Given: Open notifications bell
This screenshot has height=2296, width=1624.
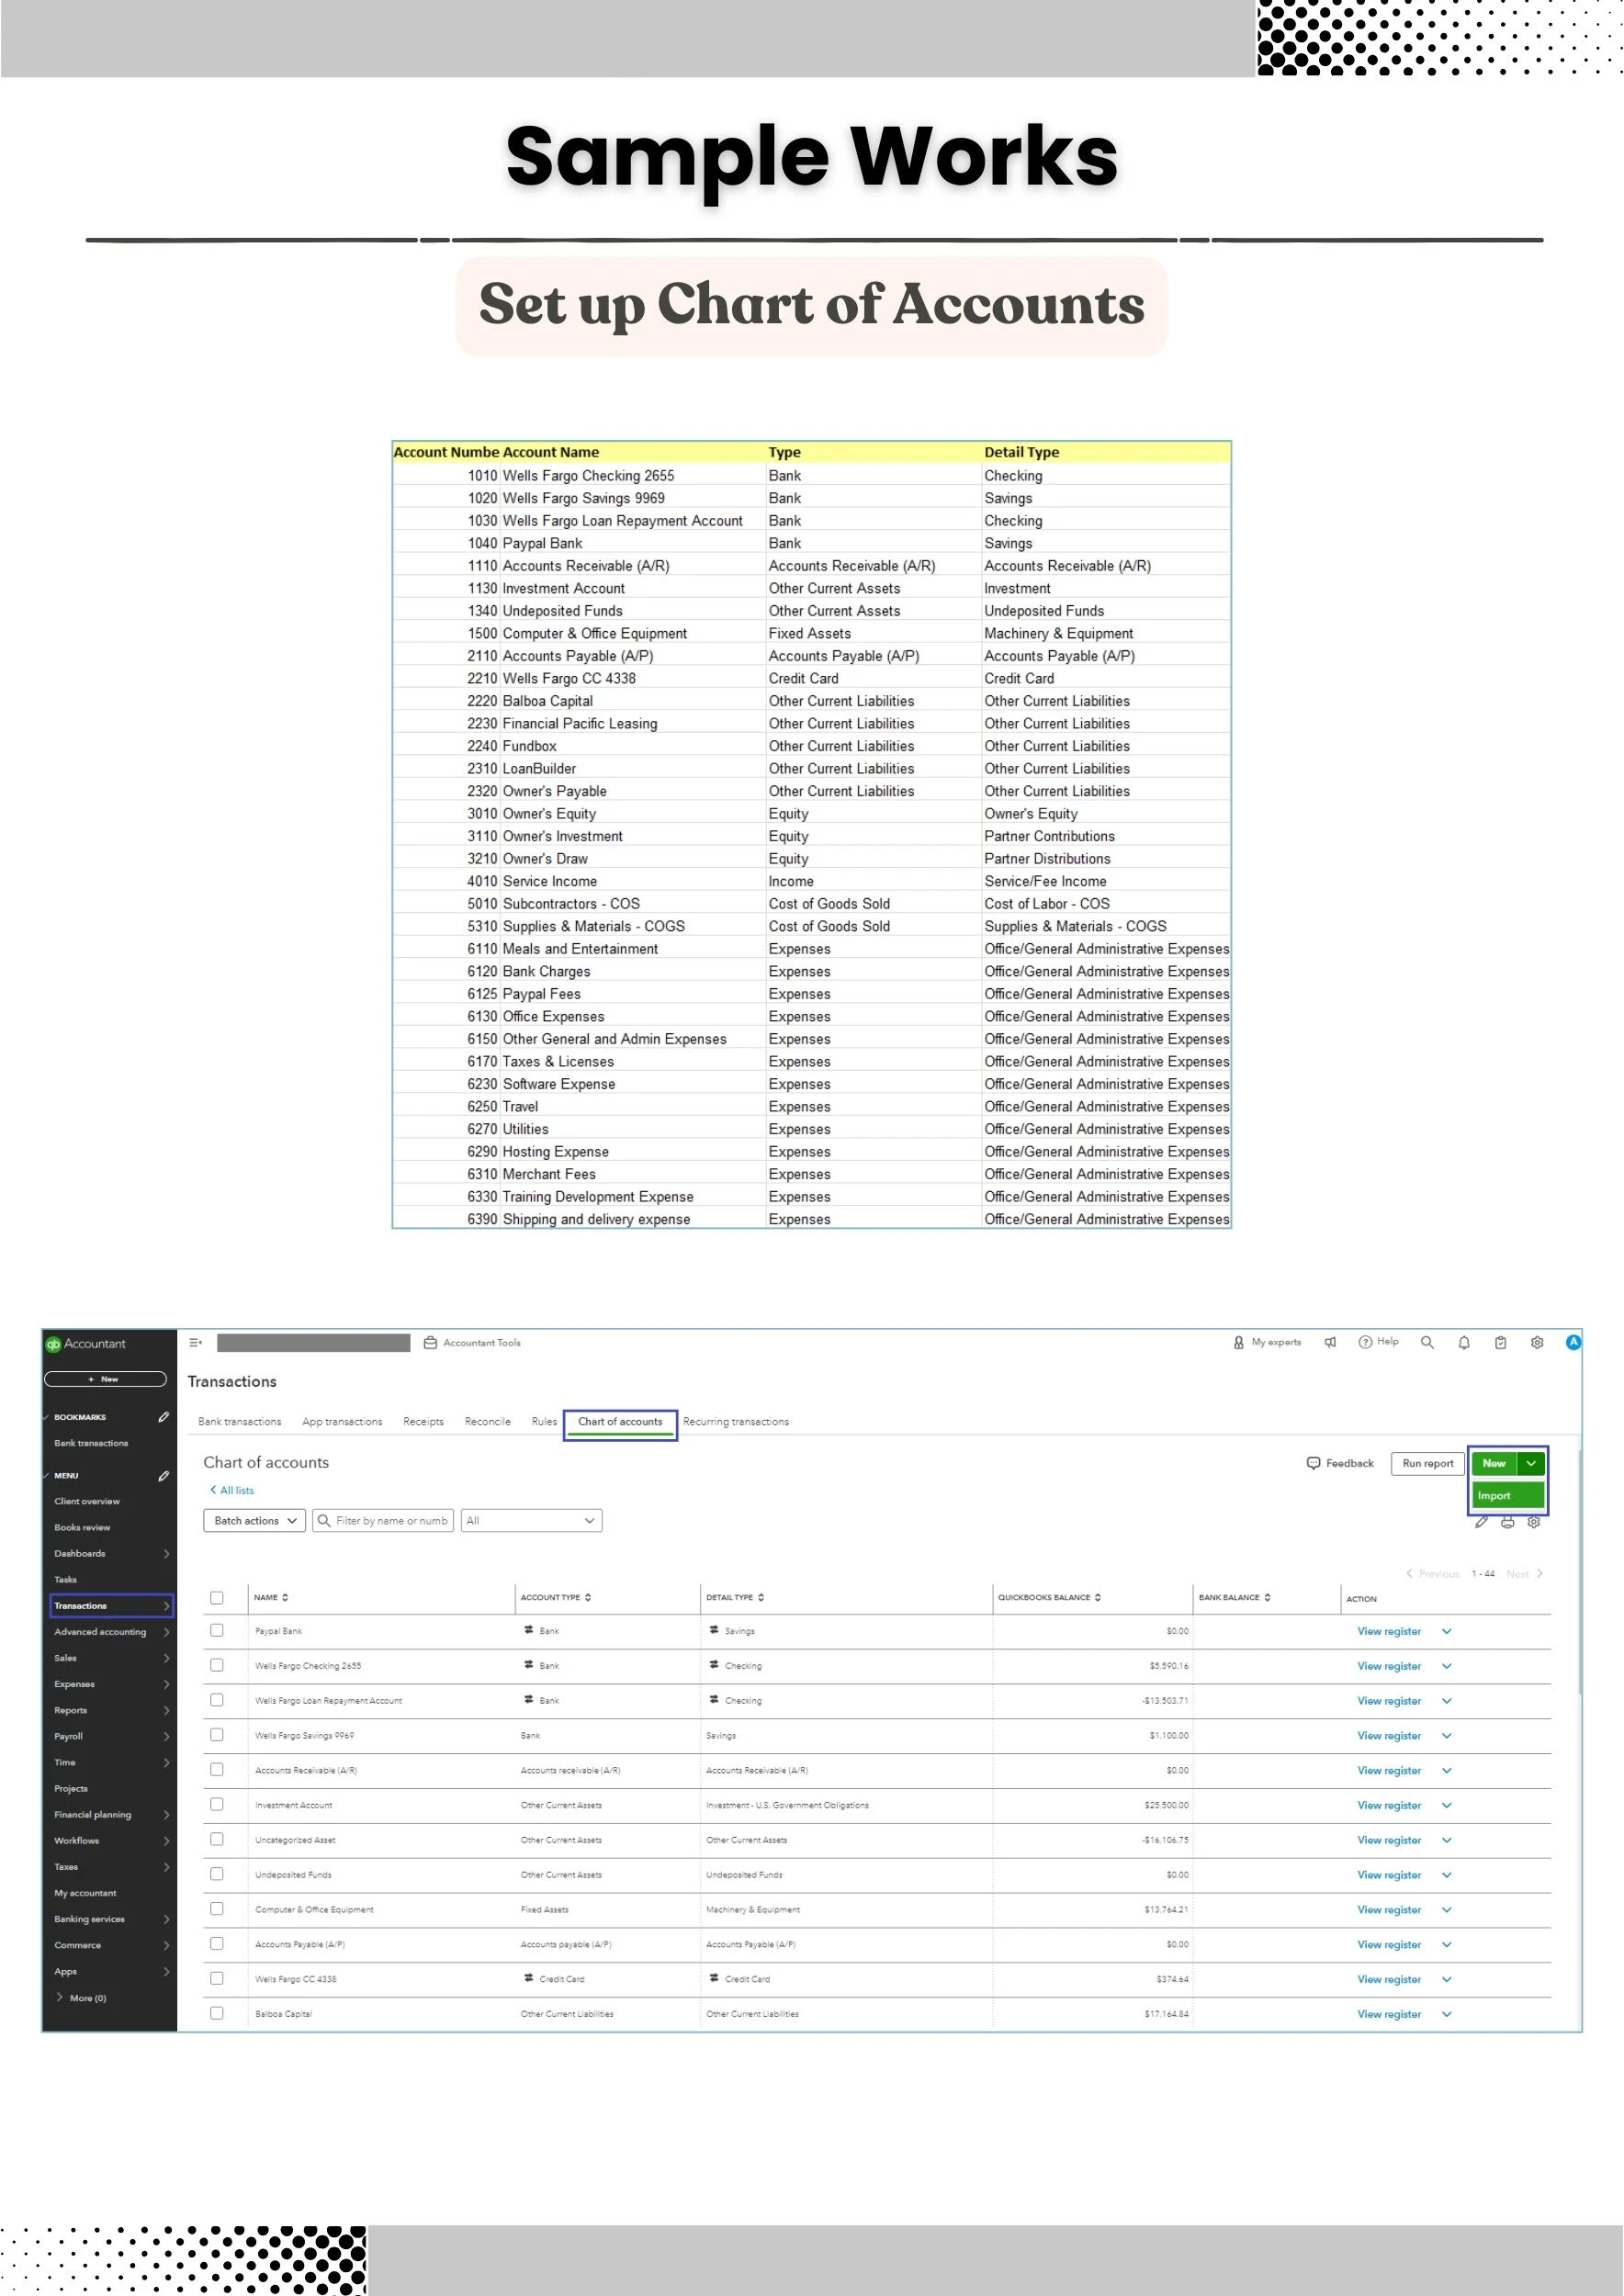Looking at the screenshot, I should [x=1464, y=1342].
